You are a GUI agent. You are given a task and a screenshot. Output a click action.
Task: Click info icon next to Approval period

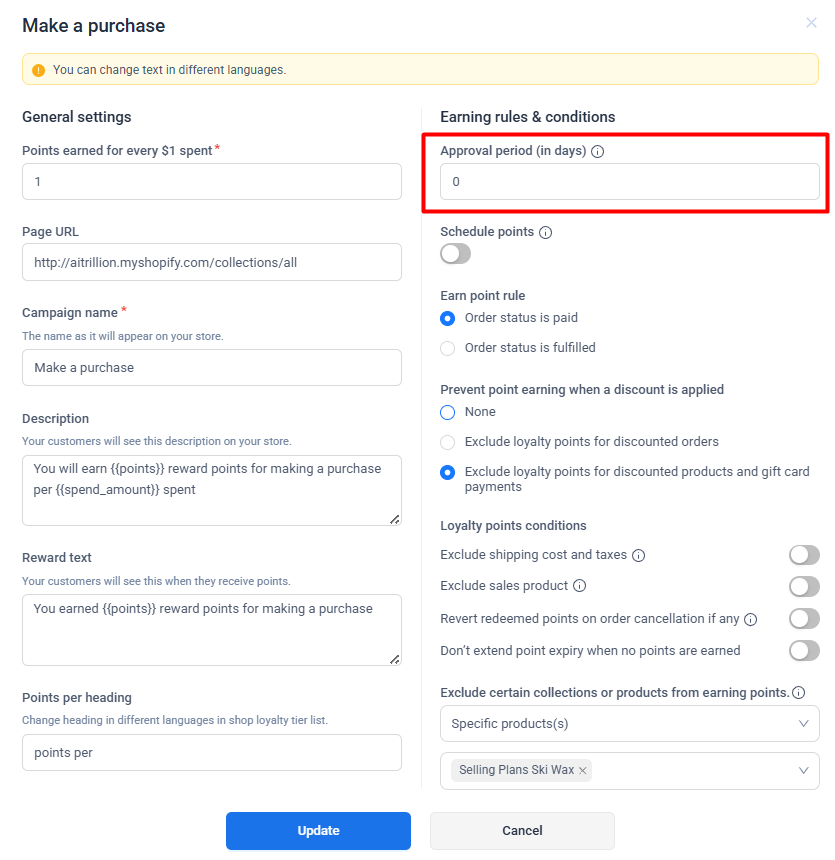(598, 152)
